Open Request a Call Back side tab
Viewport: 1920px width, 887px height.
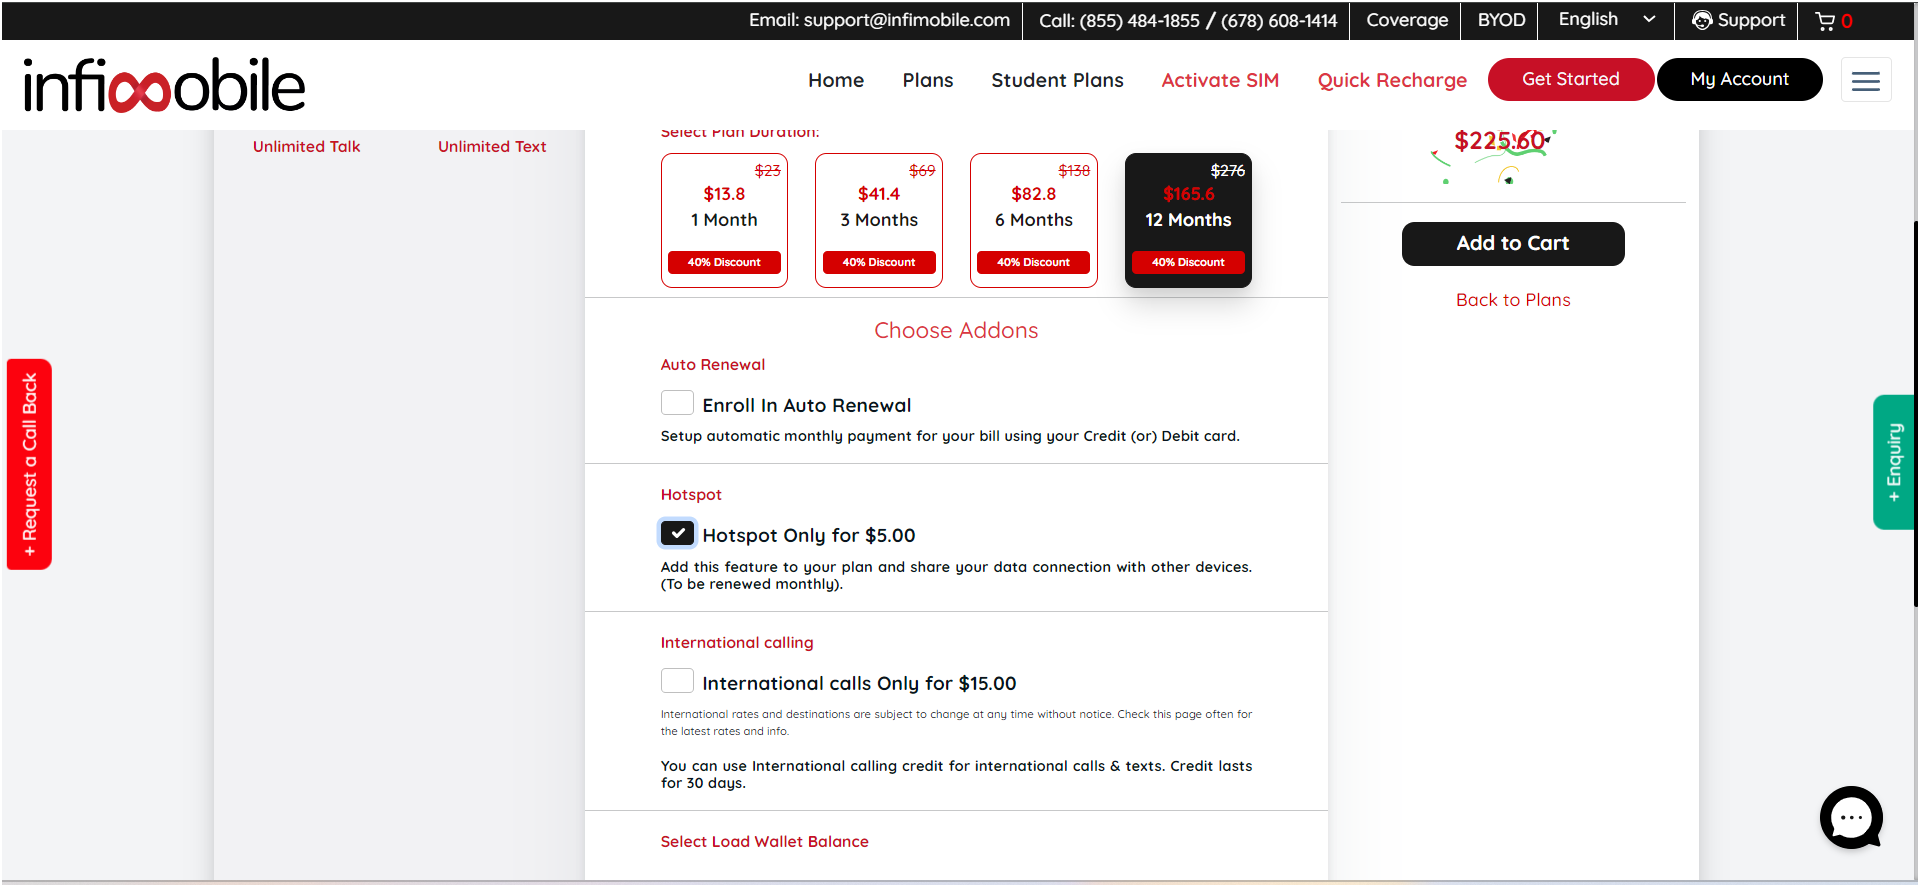click(x=29, y=464)
